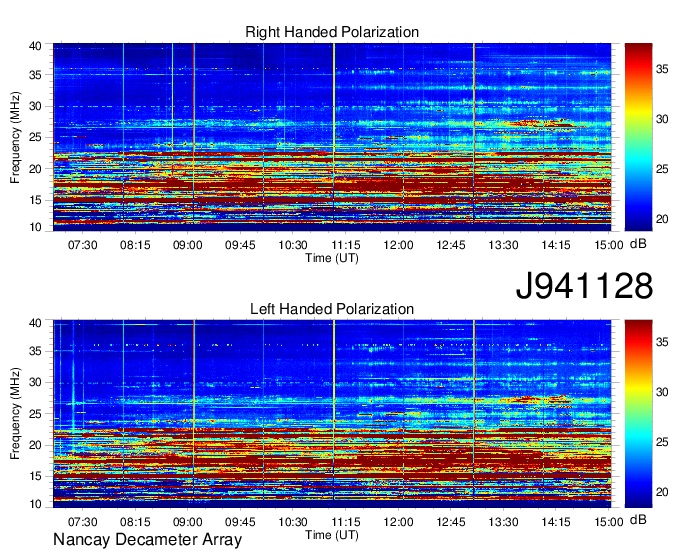Click the 'Right Handed Polarization' plot title
Image resolution: width=680 pixels, height=552 pixels.
(x=332, y=32)
